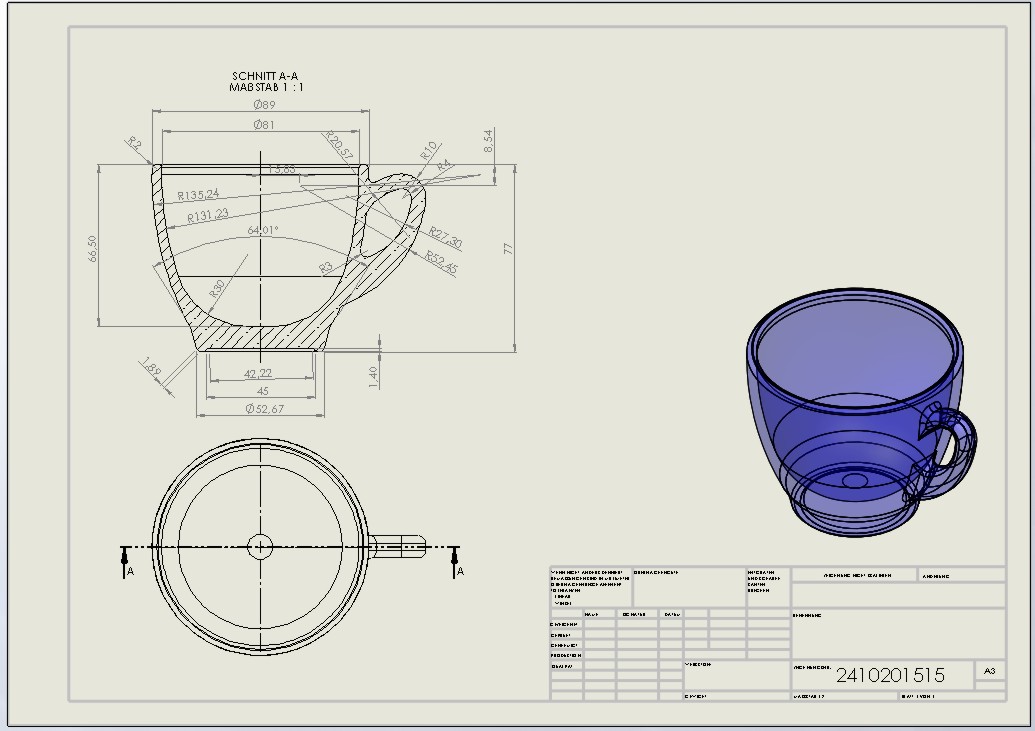Click the R20,57 radius dimension
1035x731 pixels.
(x=339, y=145)
